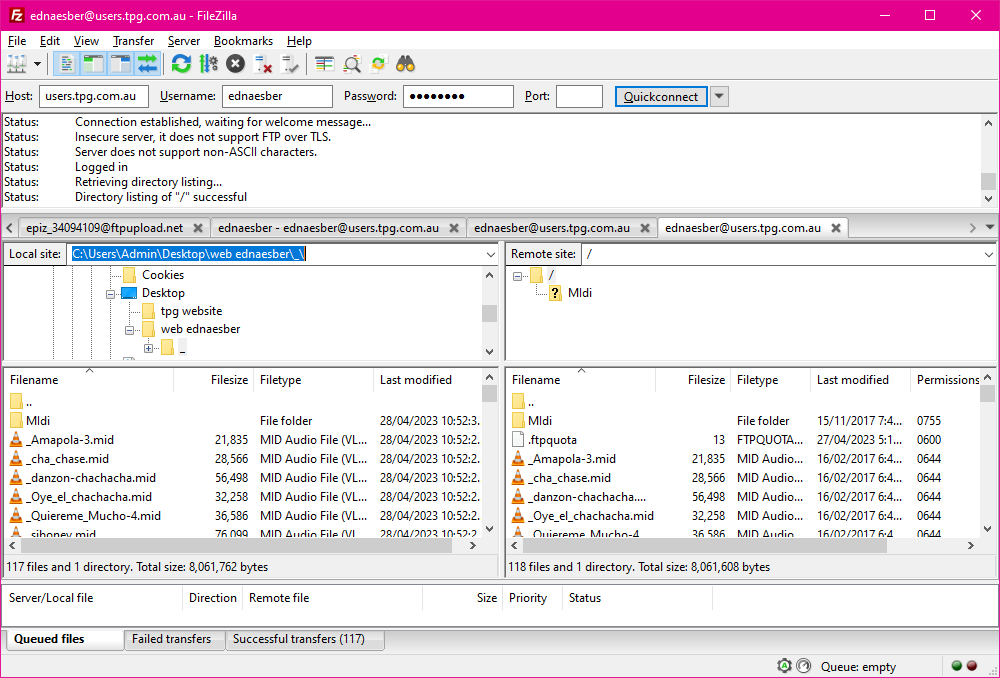Collapse the Desktop node in local tree
The image size is (1000, 678).
(110, 293)
